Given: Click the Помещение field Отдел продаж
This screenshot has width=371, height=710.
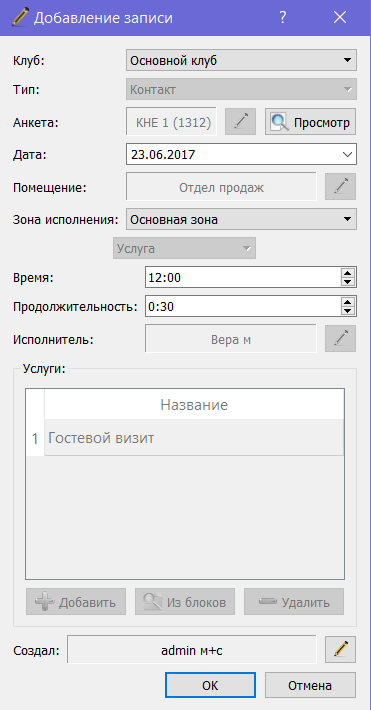Looking at the screenshot, I should (221, 187).
